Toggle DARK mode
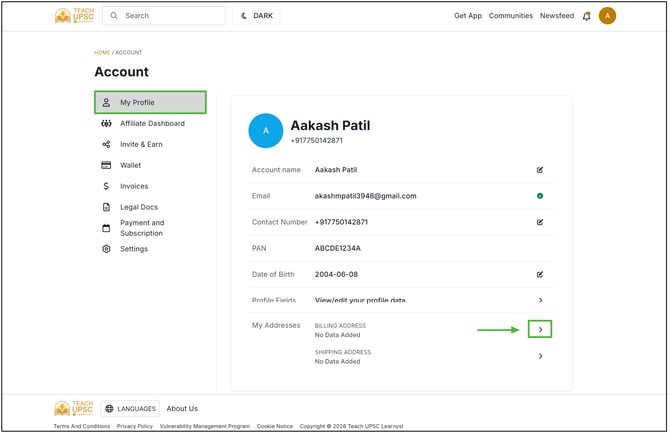Viewport: 670px width, 434px height. (x=258, y=16)
